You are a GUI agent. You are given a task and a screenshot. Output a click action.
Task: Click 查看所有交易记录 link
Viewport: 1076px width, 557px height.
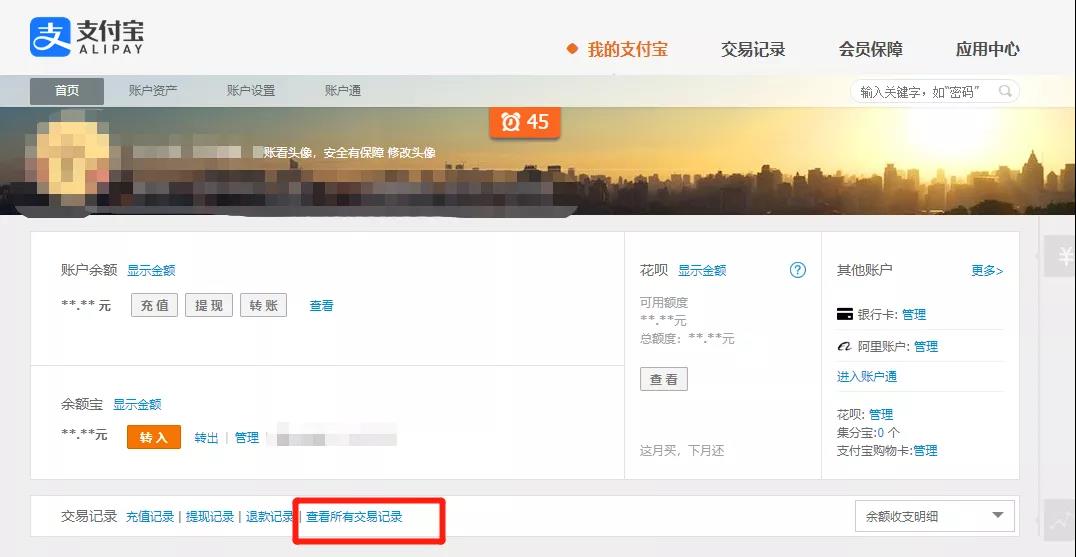354,517
